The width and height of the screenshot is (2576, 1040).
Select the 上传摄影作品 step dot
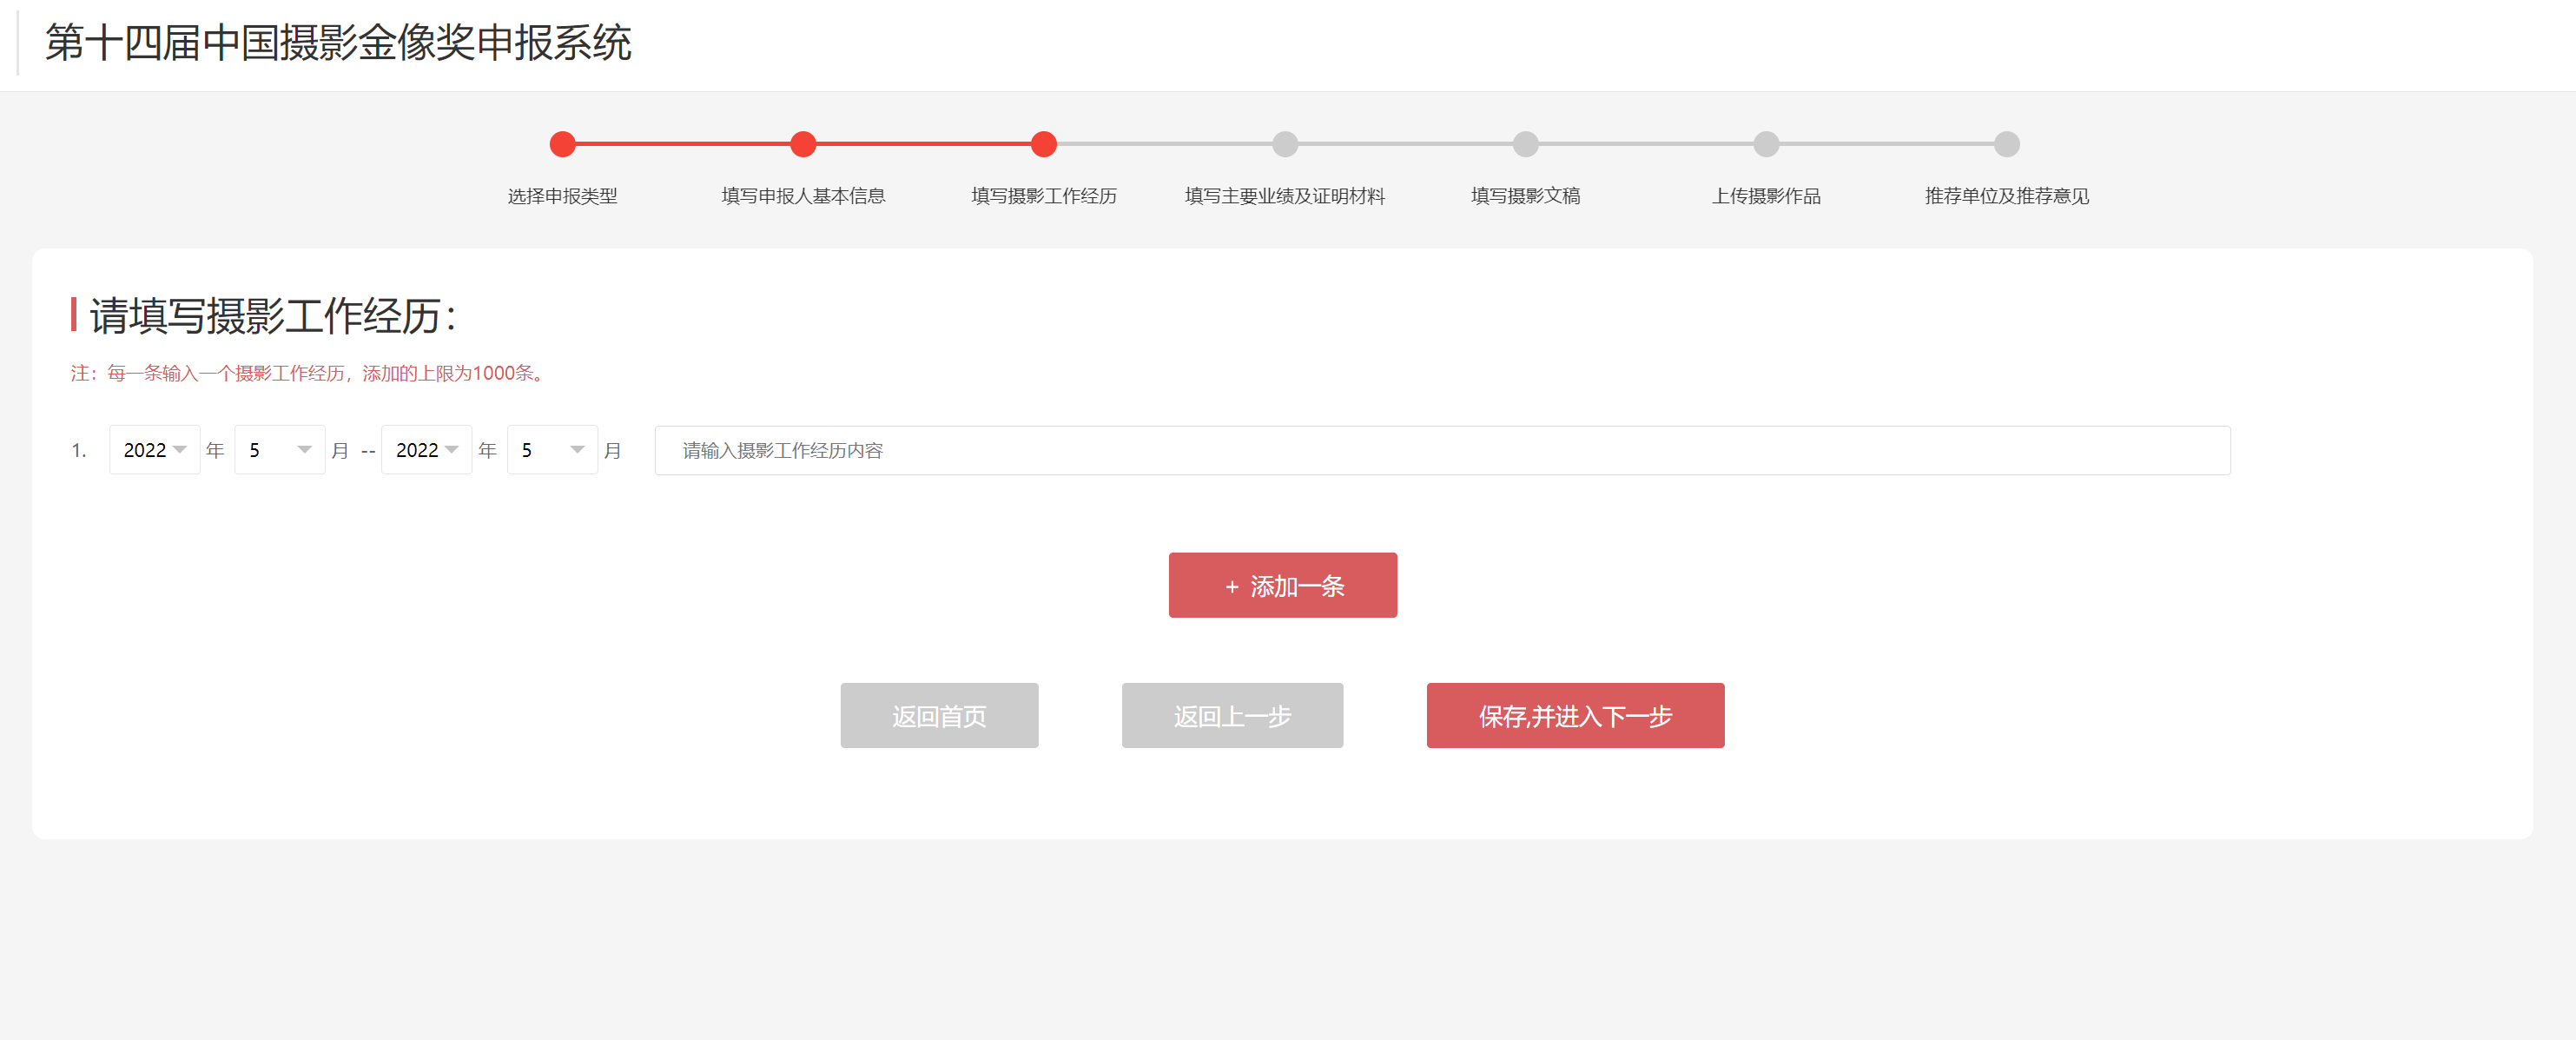tap(1766, 144)
